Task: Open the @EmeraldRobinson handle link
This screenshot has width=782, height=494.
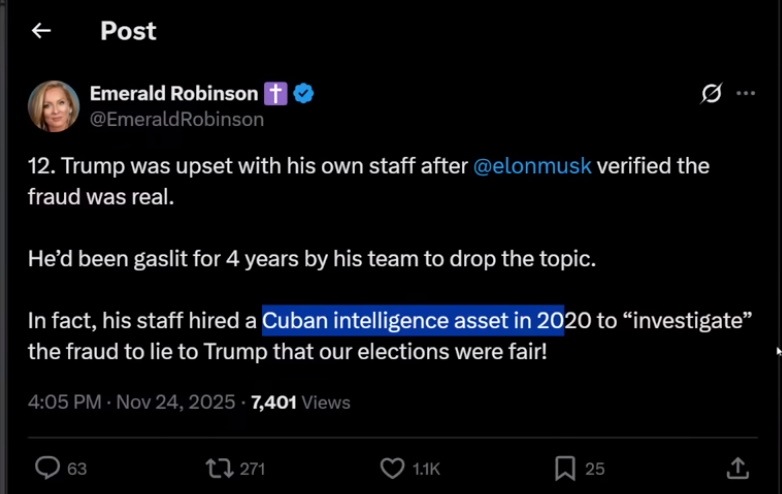Action: (177, 119)
